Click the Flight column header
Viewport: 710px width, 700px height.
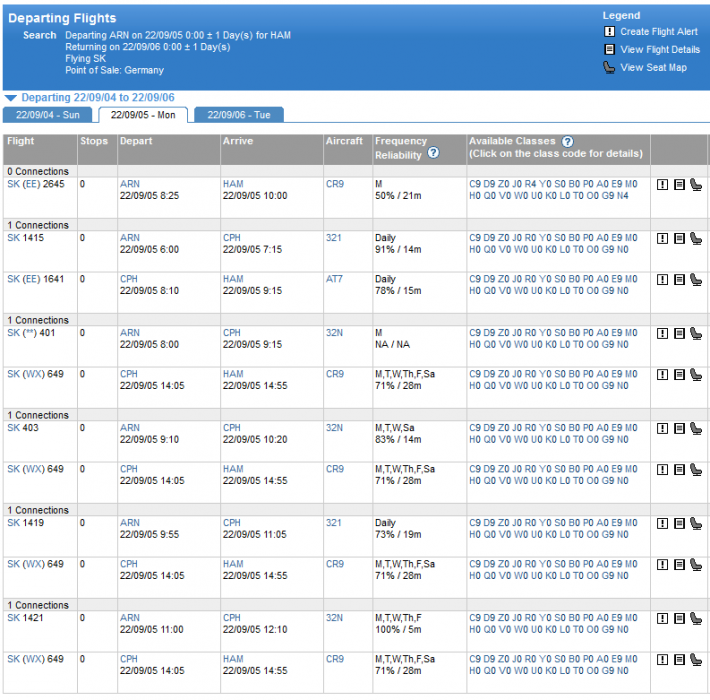[x=21, y=142]
